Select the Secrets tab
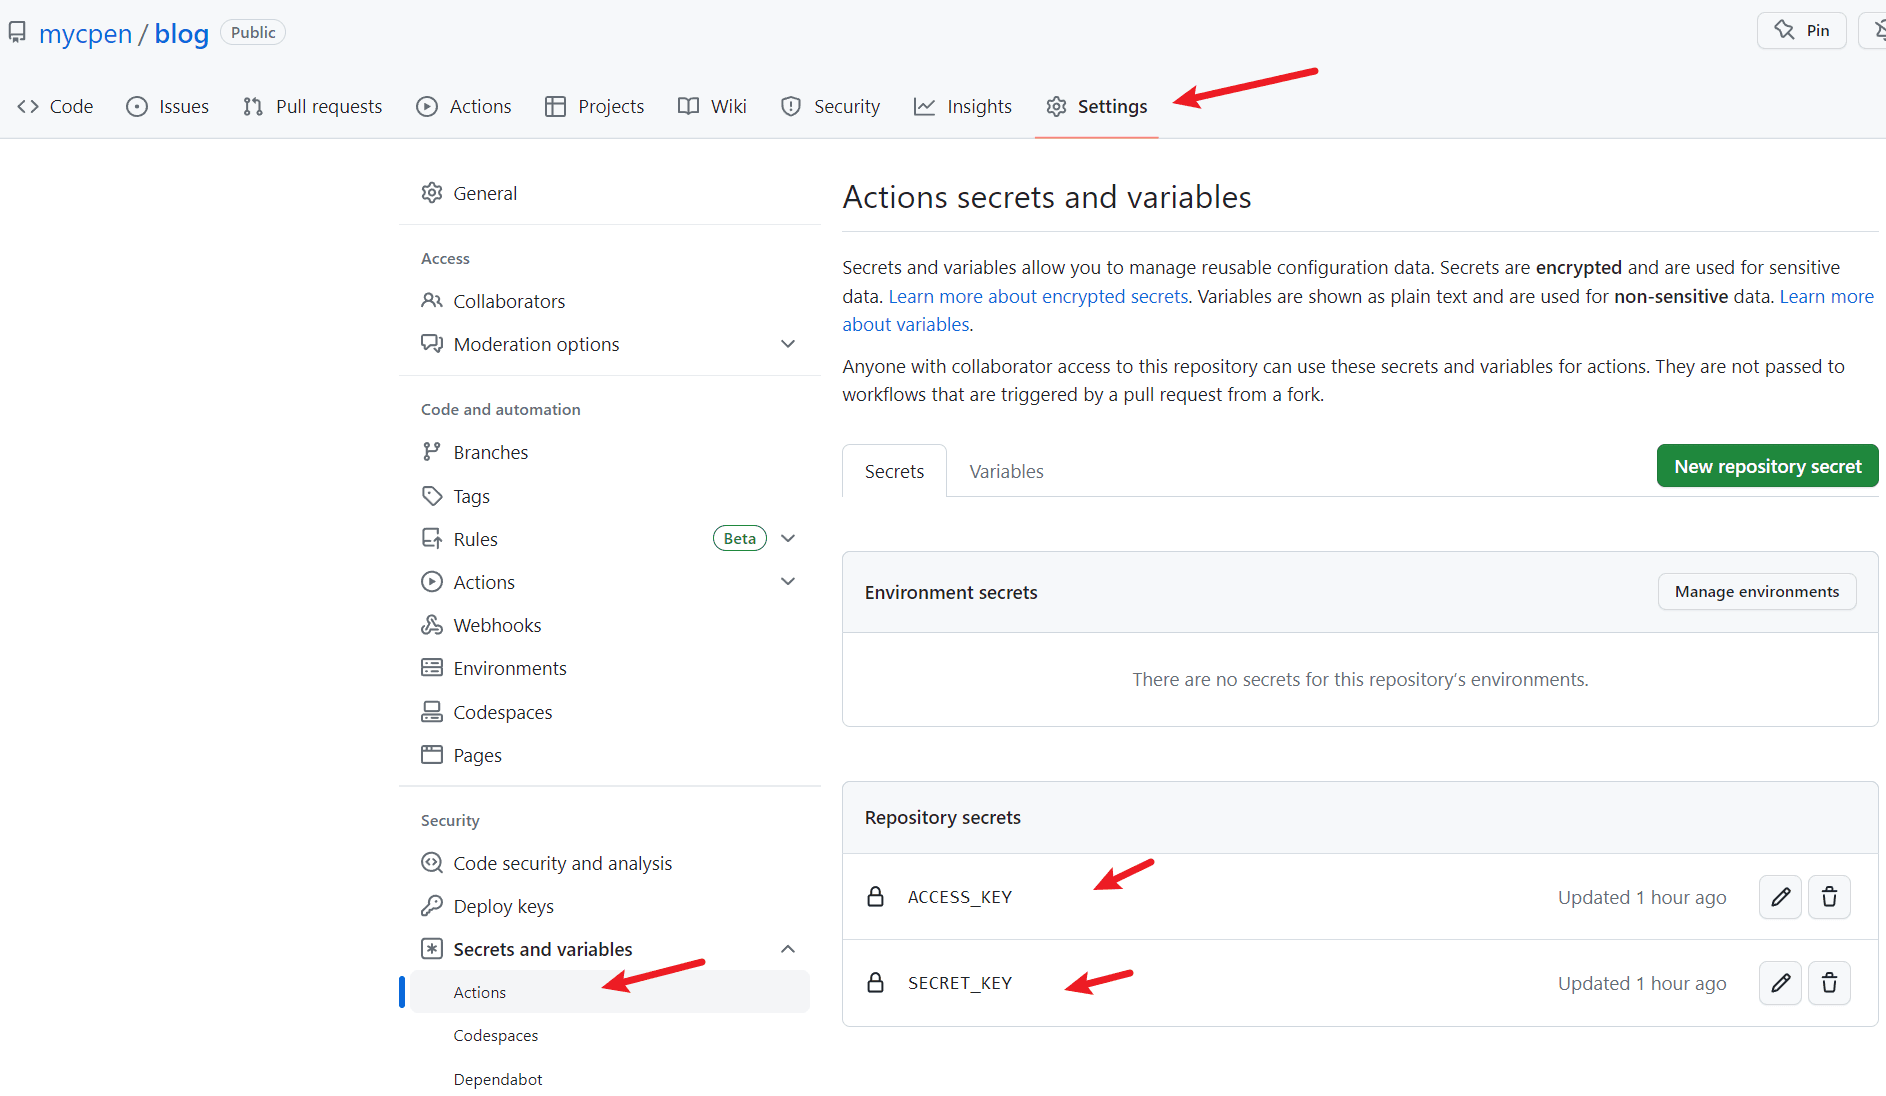Viewport: 1886px width, 1096px height. point(894,471)
